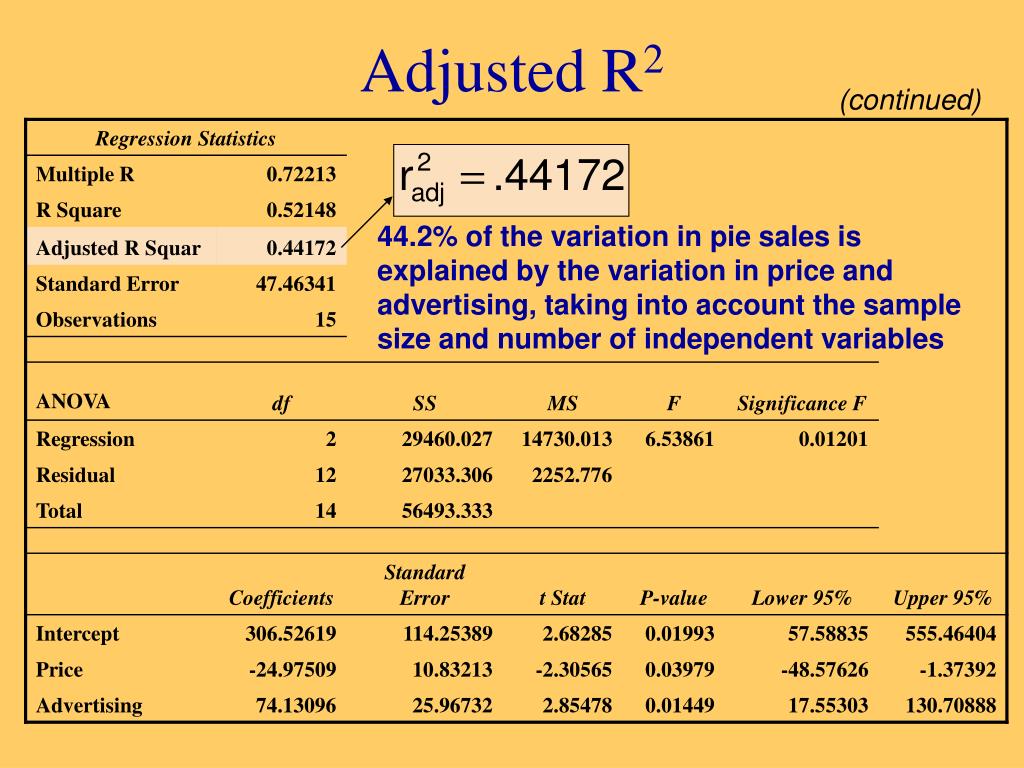
Task: Select the Advertising standard error 25.96732
Action: [x=452, y=705]
